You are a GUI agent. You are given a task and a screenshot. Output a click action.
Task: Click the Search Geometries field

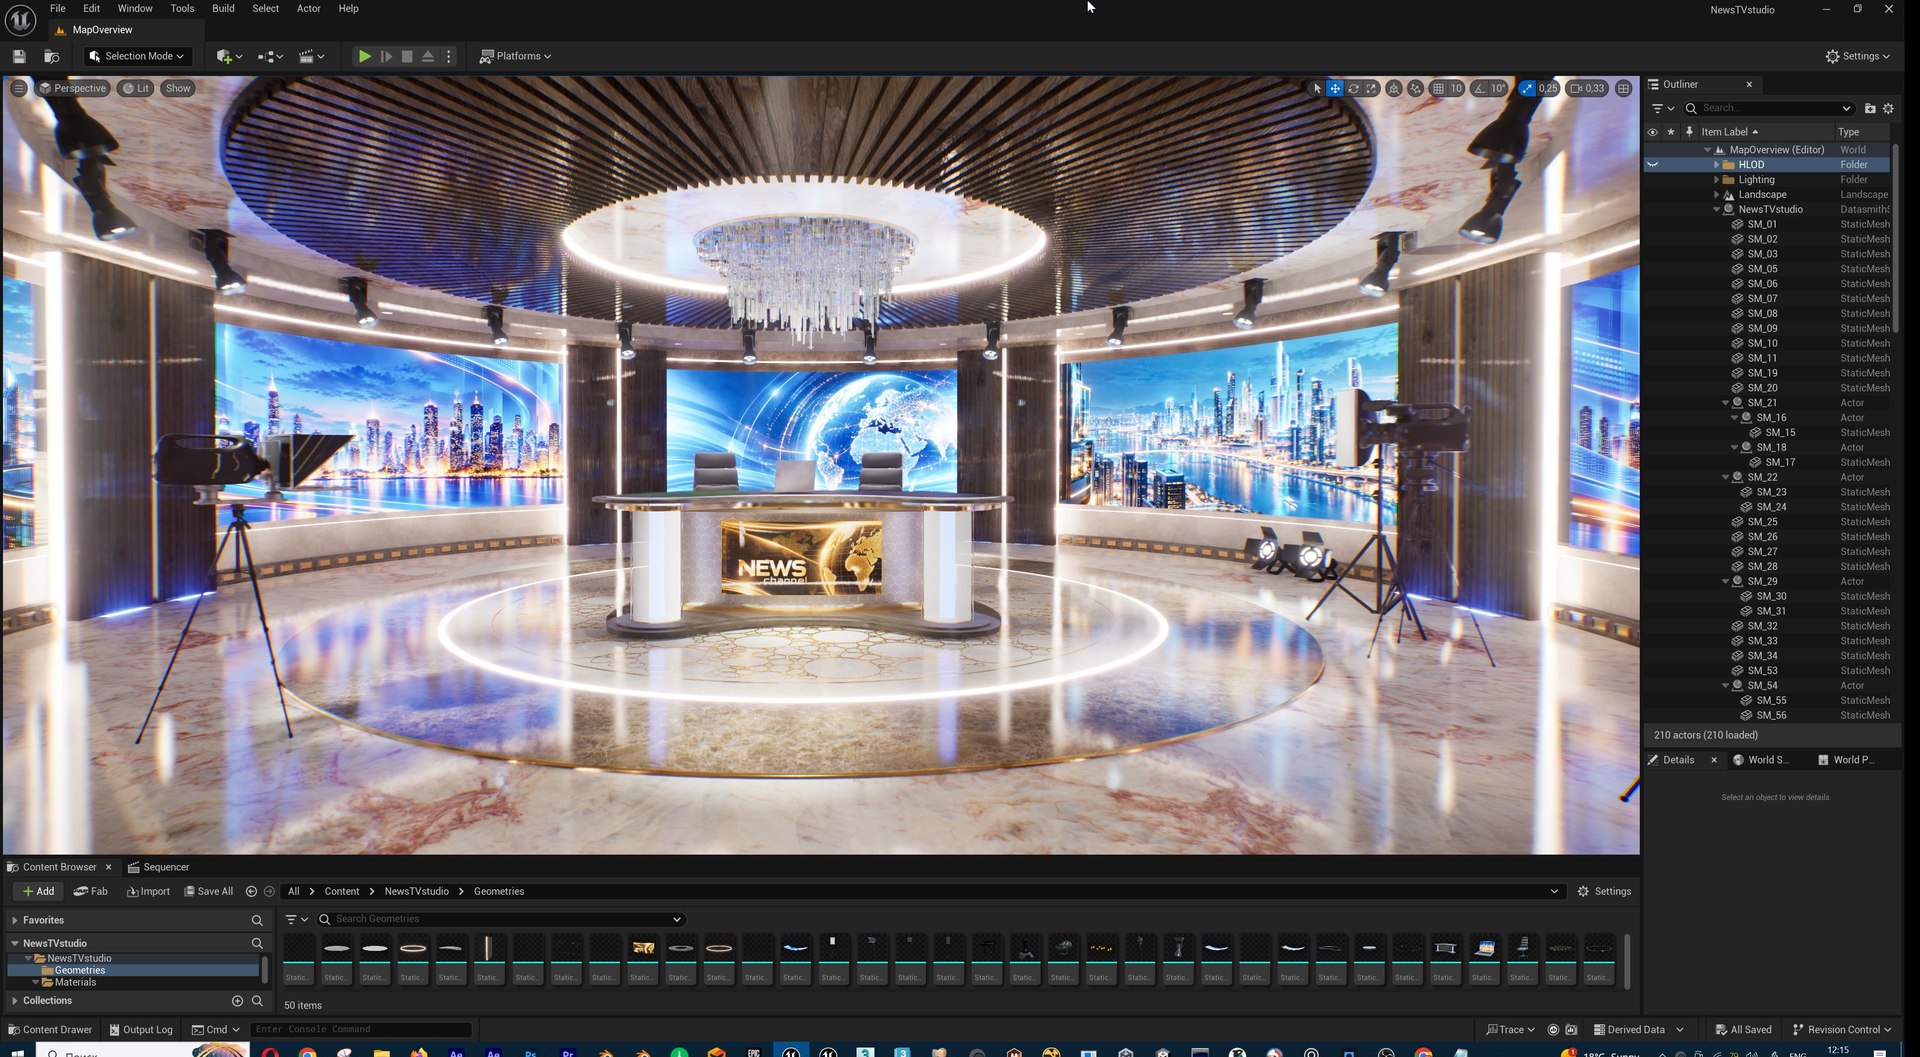point(500,919)
